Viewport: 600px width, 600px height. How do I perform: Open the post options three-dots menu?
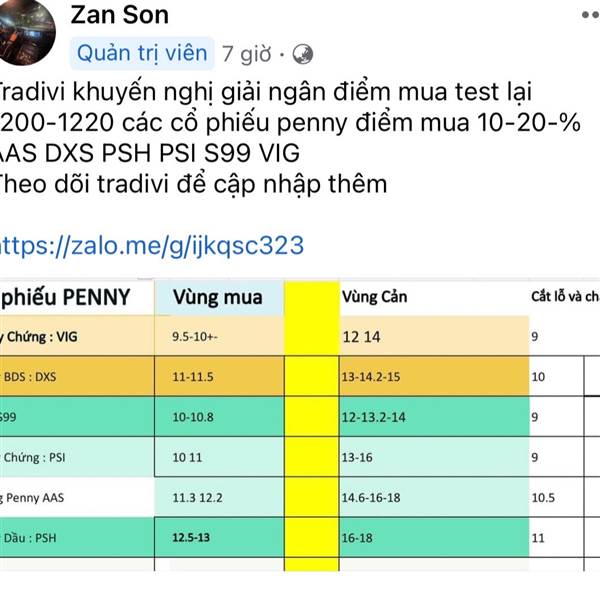(590, 15)
